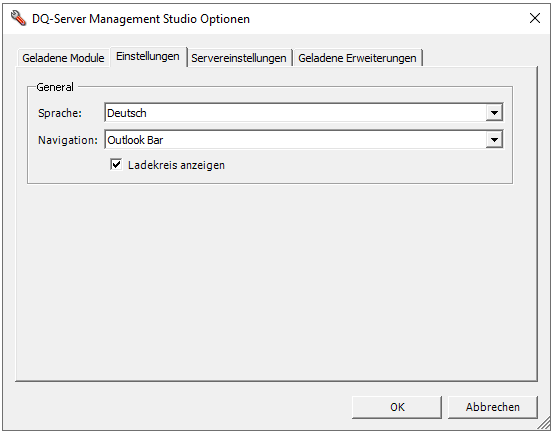The image size is (555, 435).
Task: Uncheck the Ladekreis anzeigen checkbox
Action: click(116, 165)
